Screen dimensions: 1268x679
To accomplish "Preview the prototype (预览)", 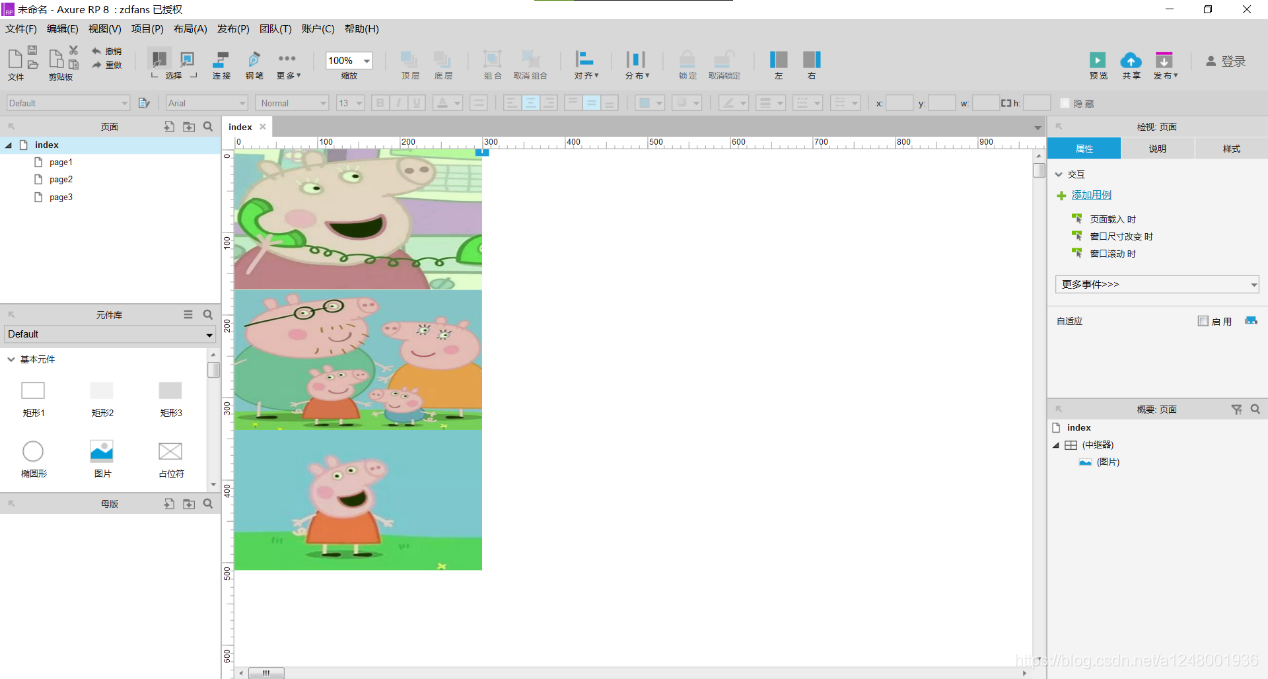I will click(x=1098, y=60).
